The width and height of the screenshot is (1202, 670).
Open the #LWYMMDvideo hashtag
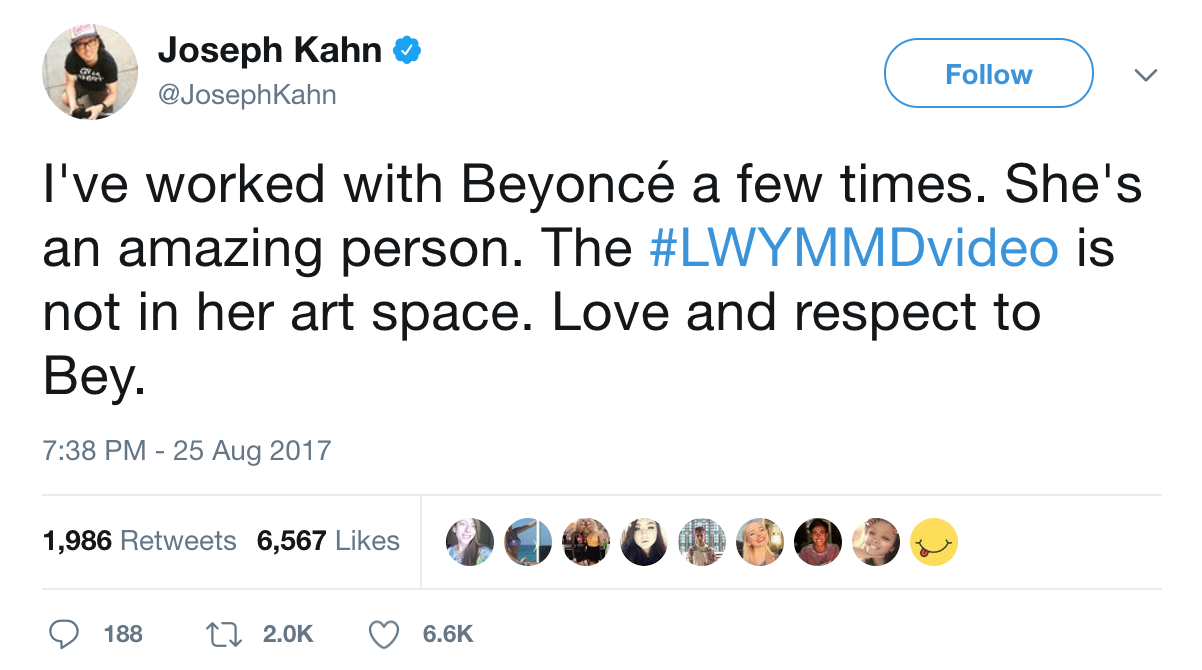[853, 248]
